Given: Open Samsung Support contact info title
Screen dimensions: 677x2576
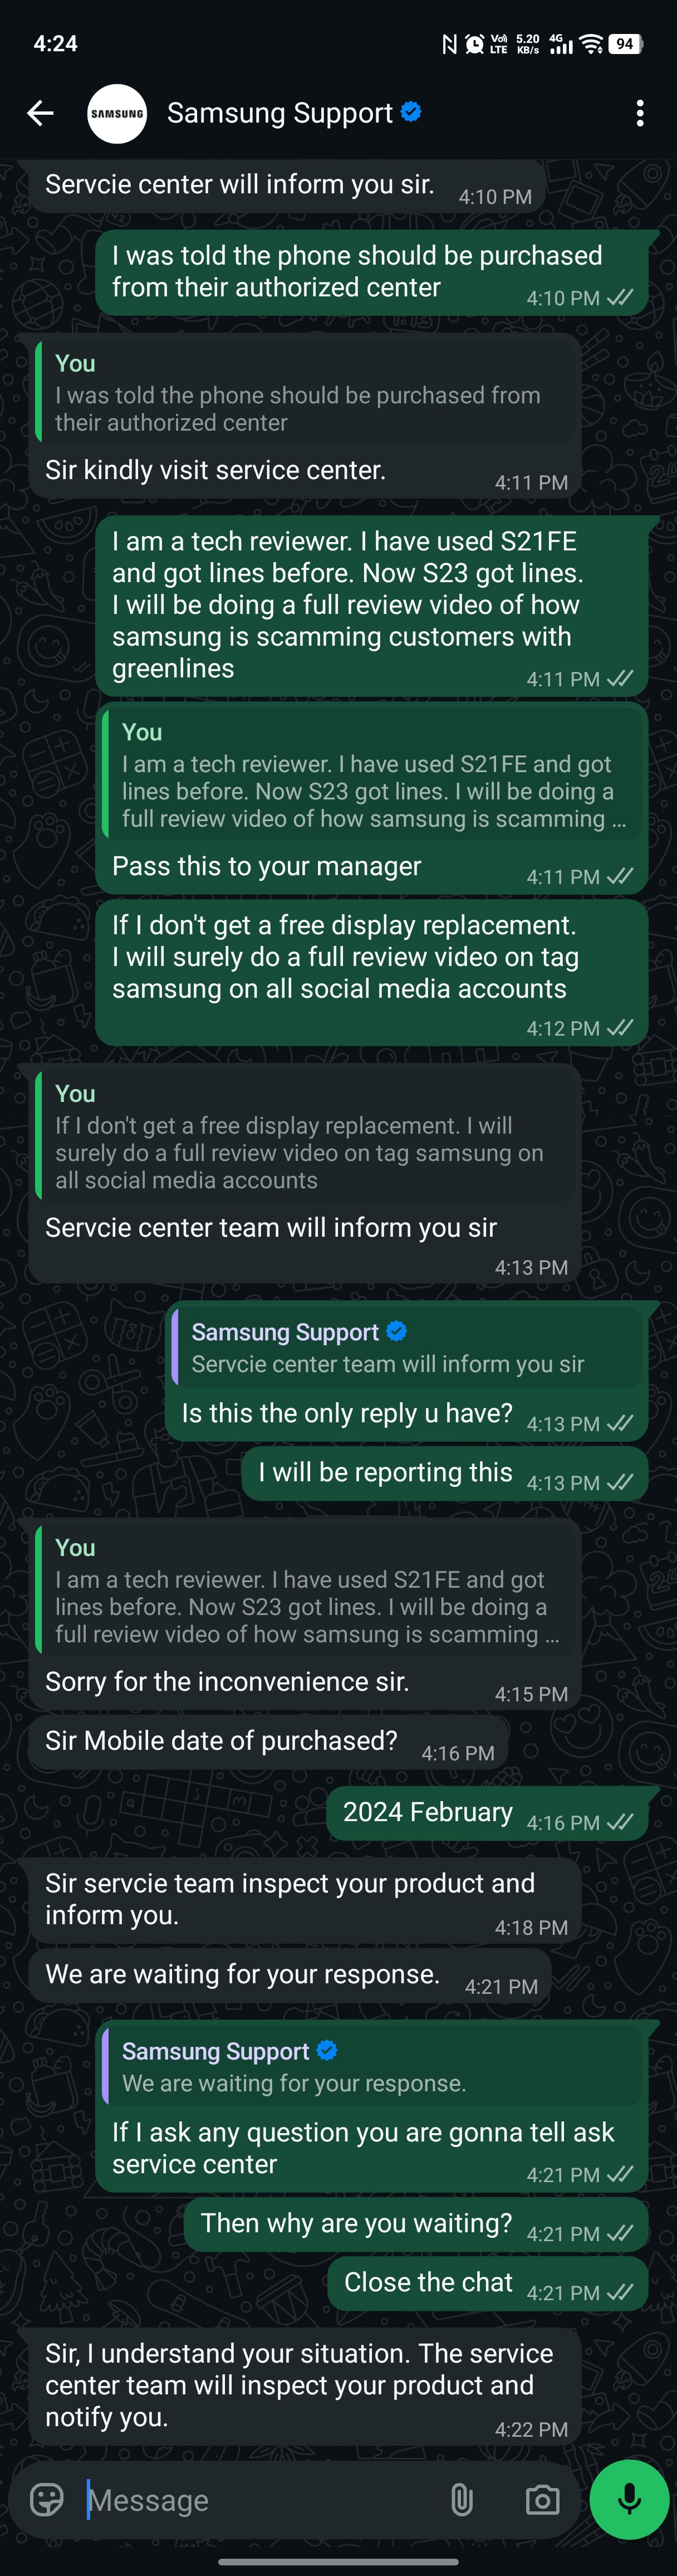Looking at the screenshot, I should [x=280, y=113].
